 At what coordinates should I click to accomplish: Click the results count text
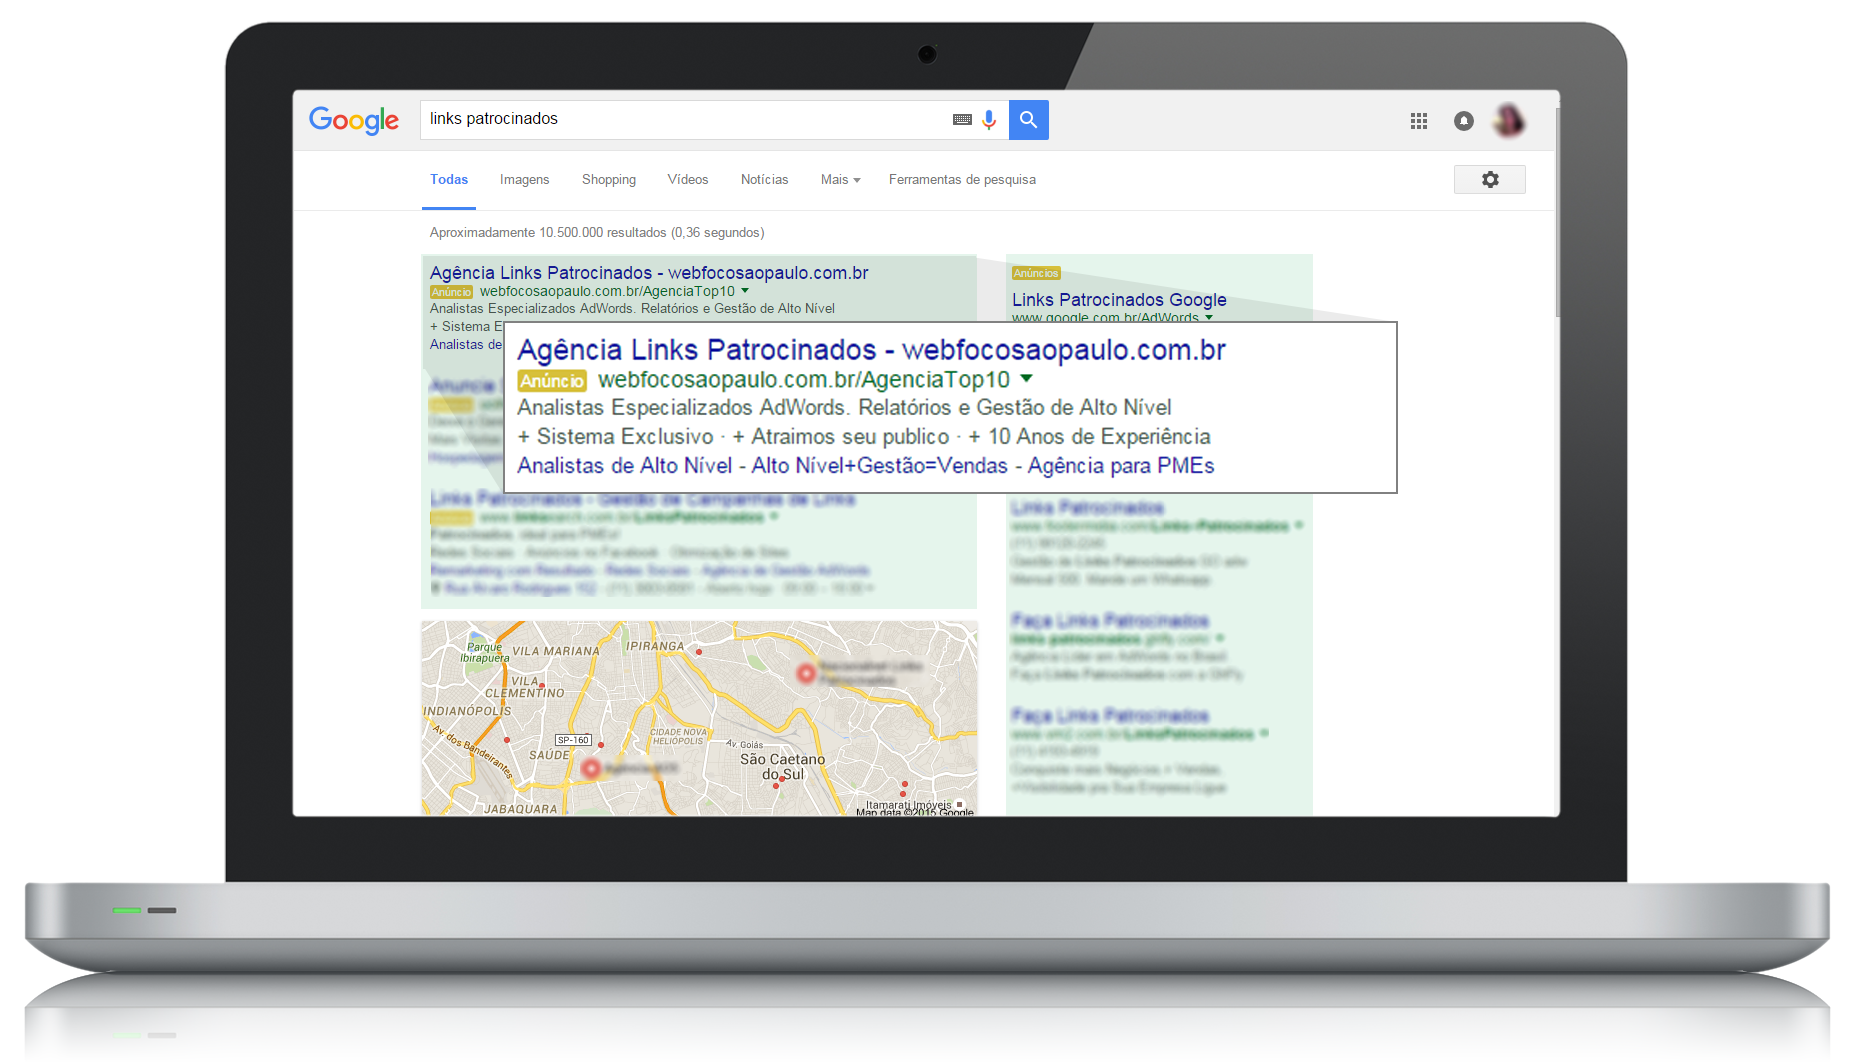[x=597, y=233]
